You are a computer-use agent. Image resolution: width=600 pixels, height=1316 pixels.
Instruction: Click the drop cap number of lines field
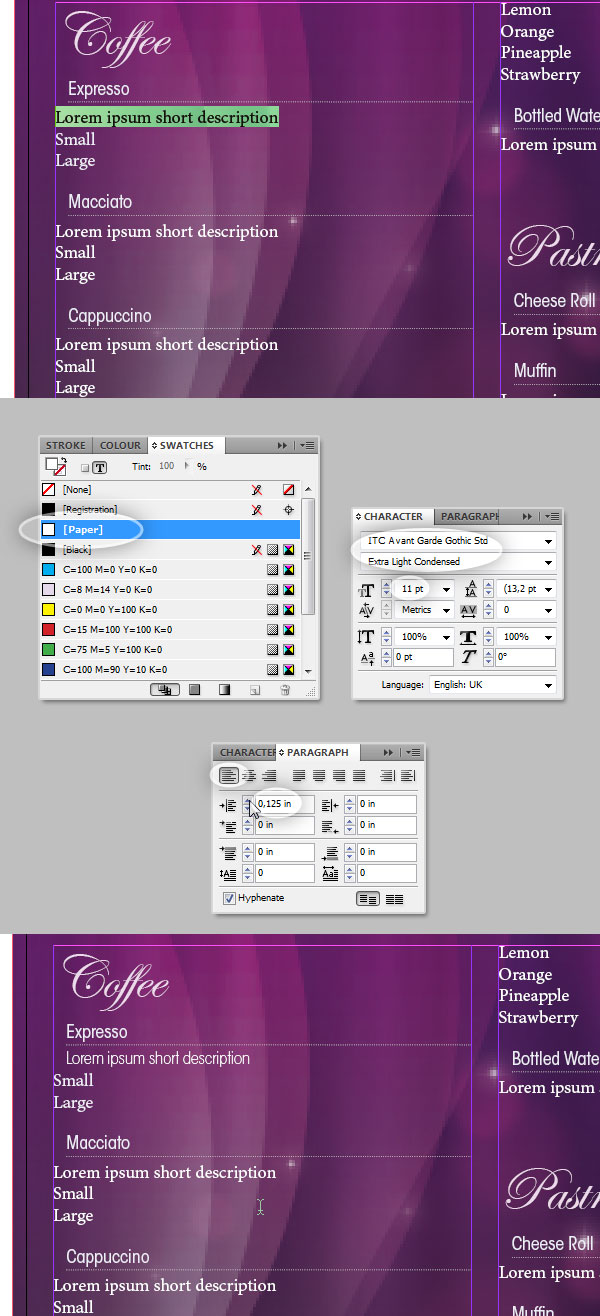pos(284,874)
